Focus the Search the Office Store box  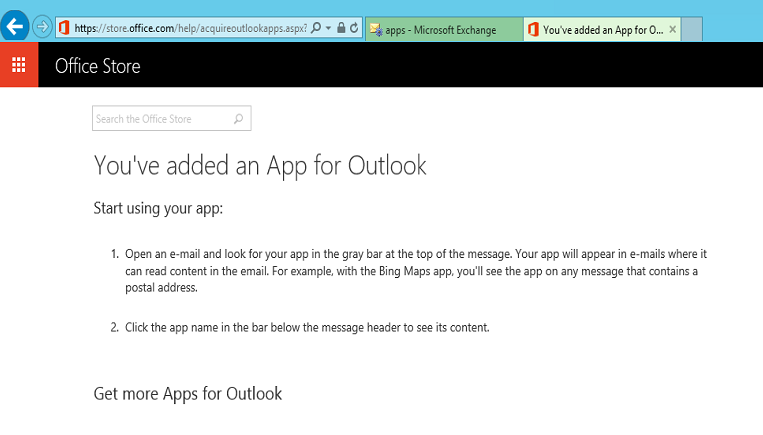click(x=172, y=118)
